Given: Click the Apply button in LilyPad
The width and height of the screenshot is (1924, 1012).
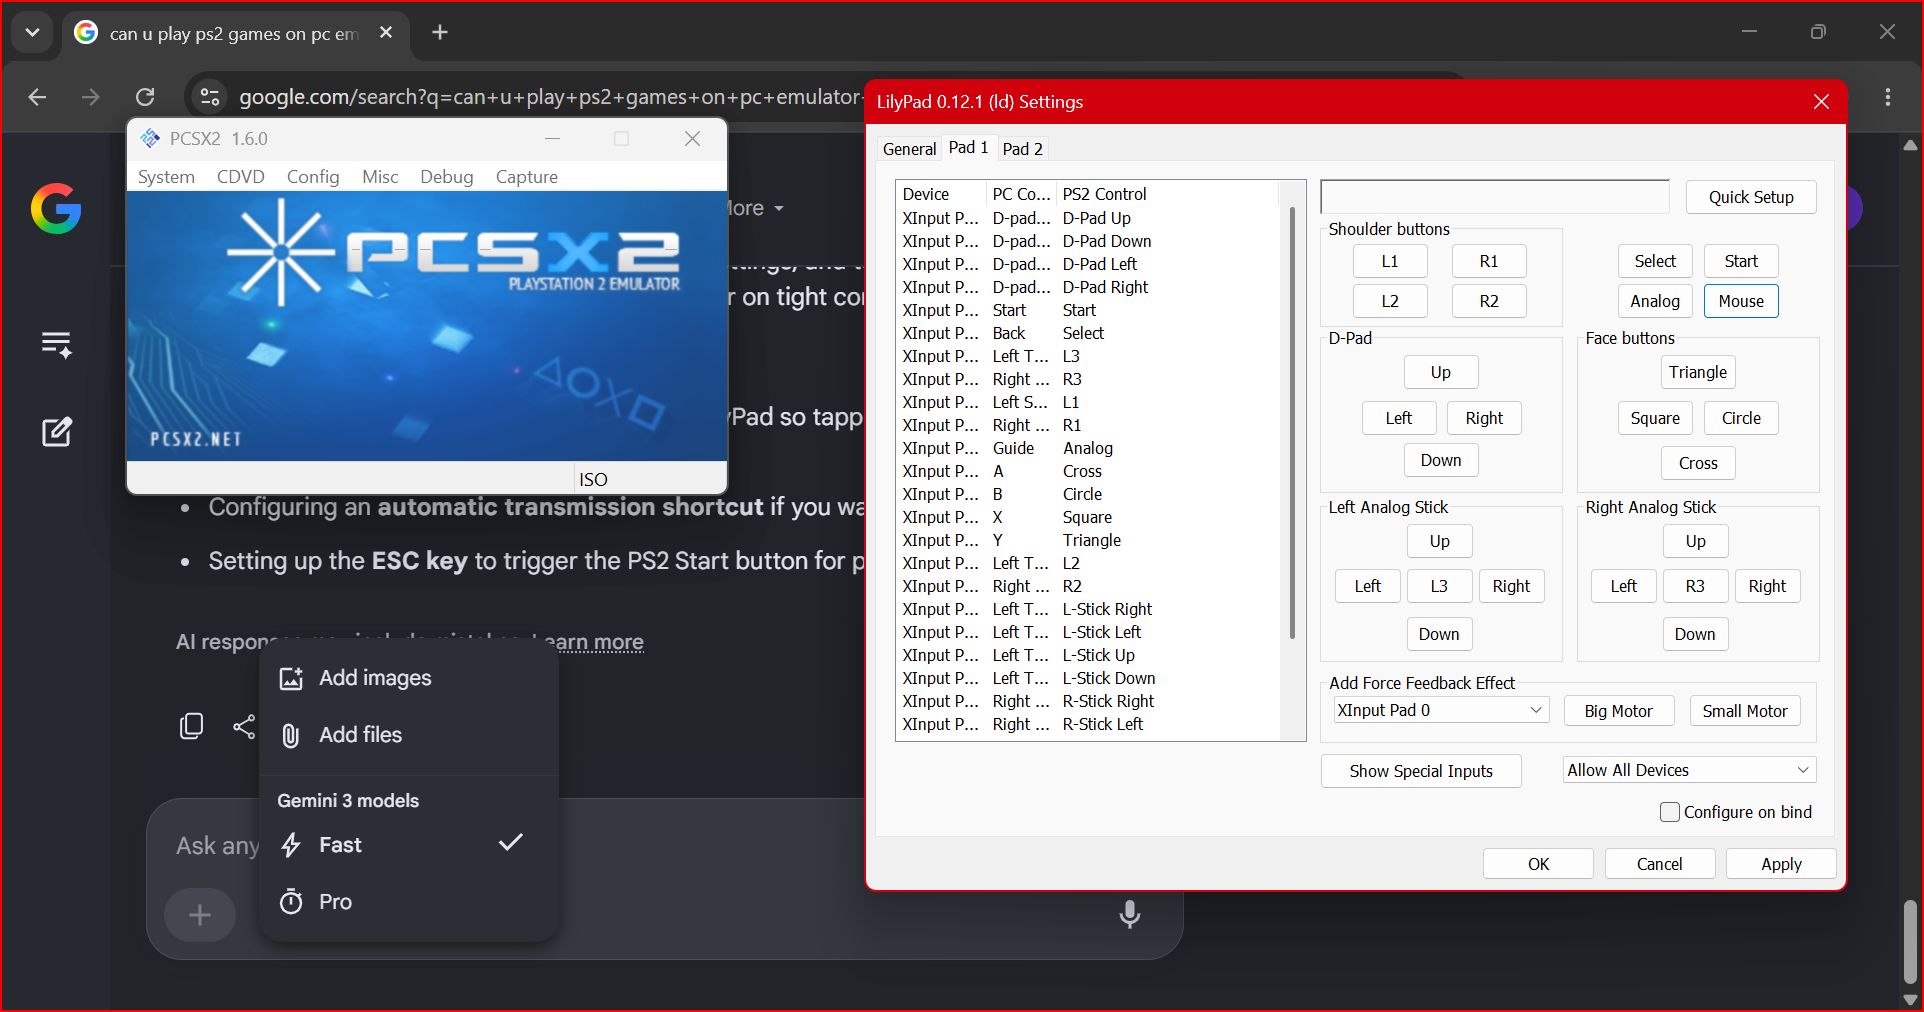Looking at the screenshot, I should pyautogui.click(x=1781, y=864).
